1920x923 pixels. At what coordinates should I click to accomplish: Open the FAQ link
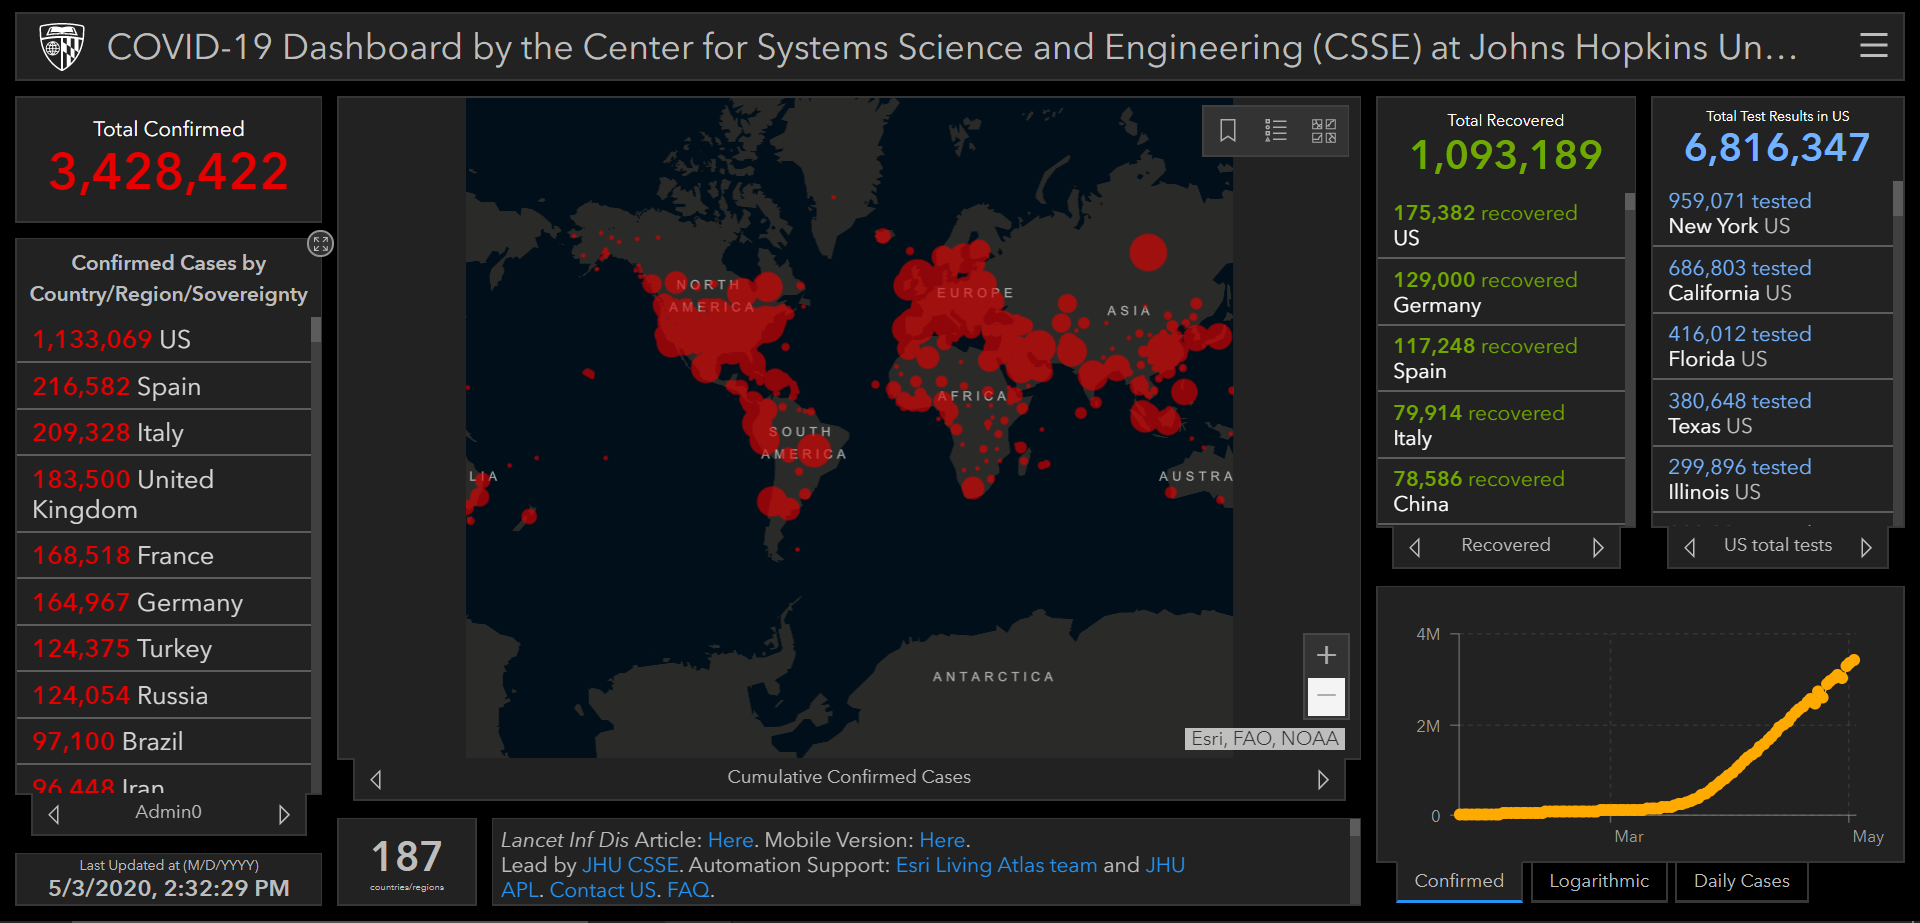pyautogui.click(x=688, y=890)
